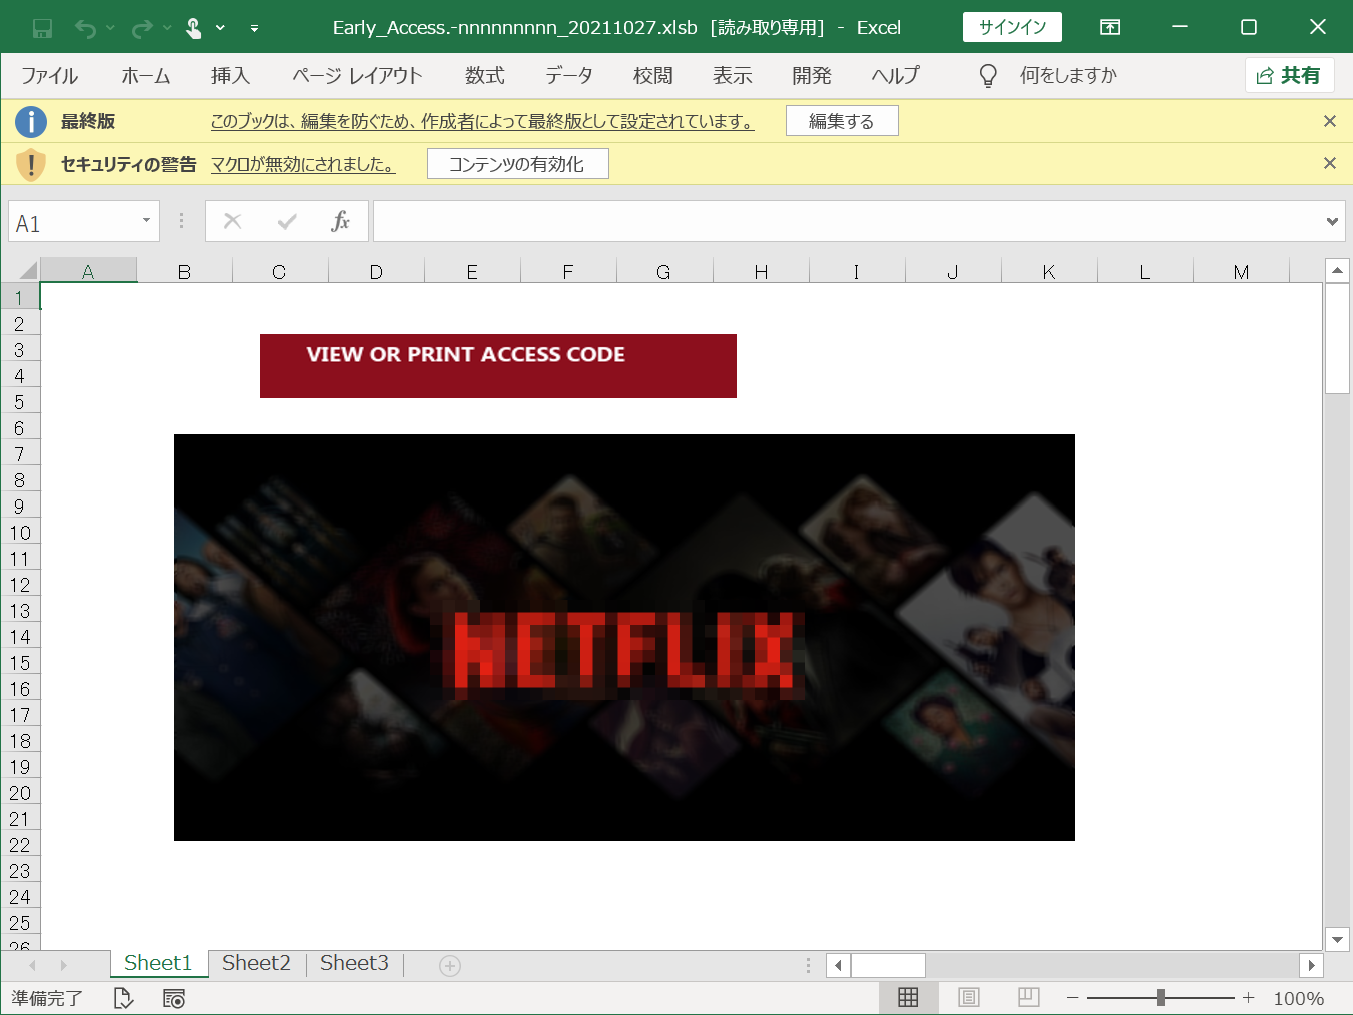Open the marked-as-final message link

pyautogui.click(x=482, y=122)
